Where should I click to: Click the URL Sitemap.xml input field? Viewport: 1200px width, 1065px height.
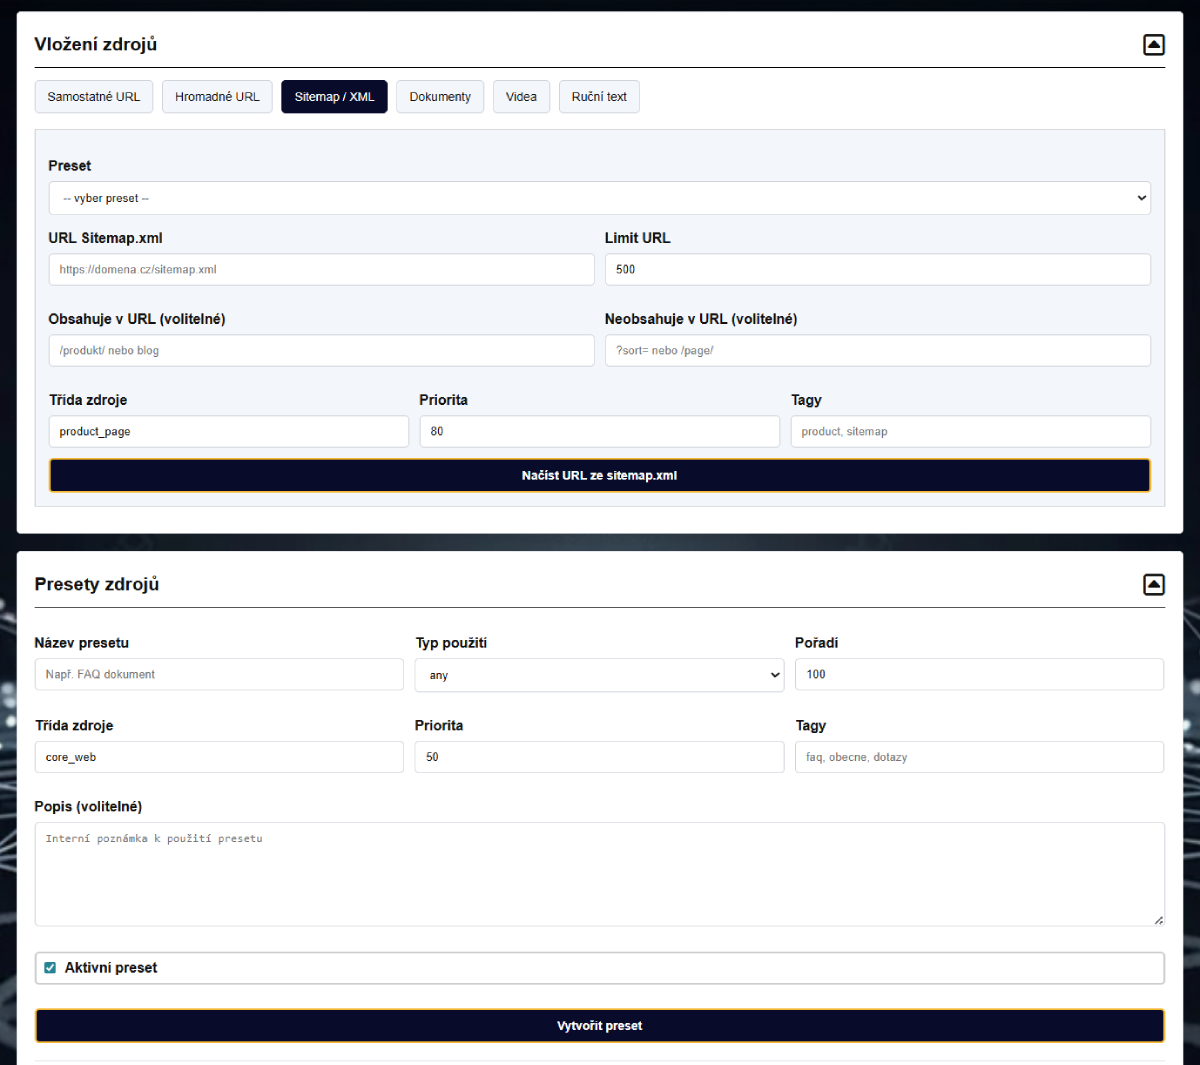click(x=321, y=269)
